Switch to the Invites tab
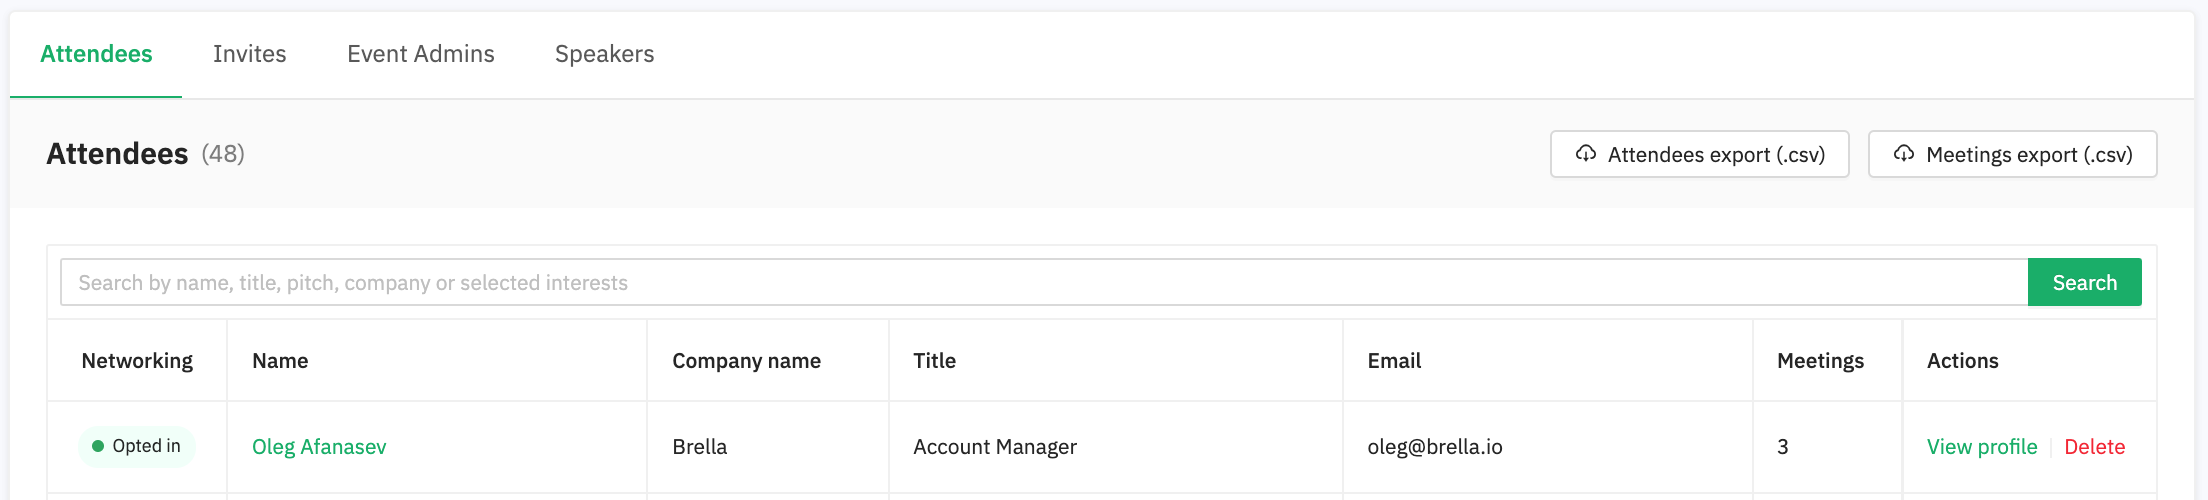 (x=250, y=54)
